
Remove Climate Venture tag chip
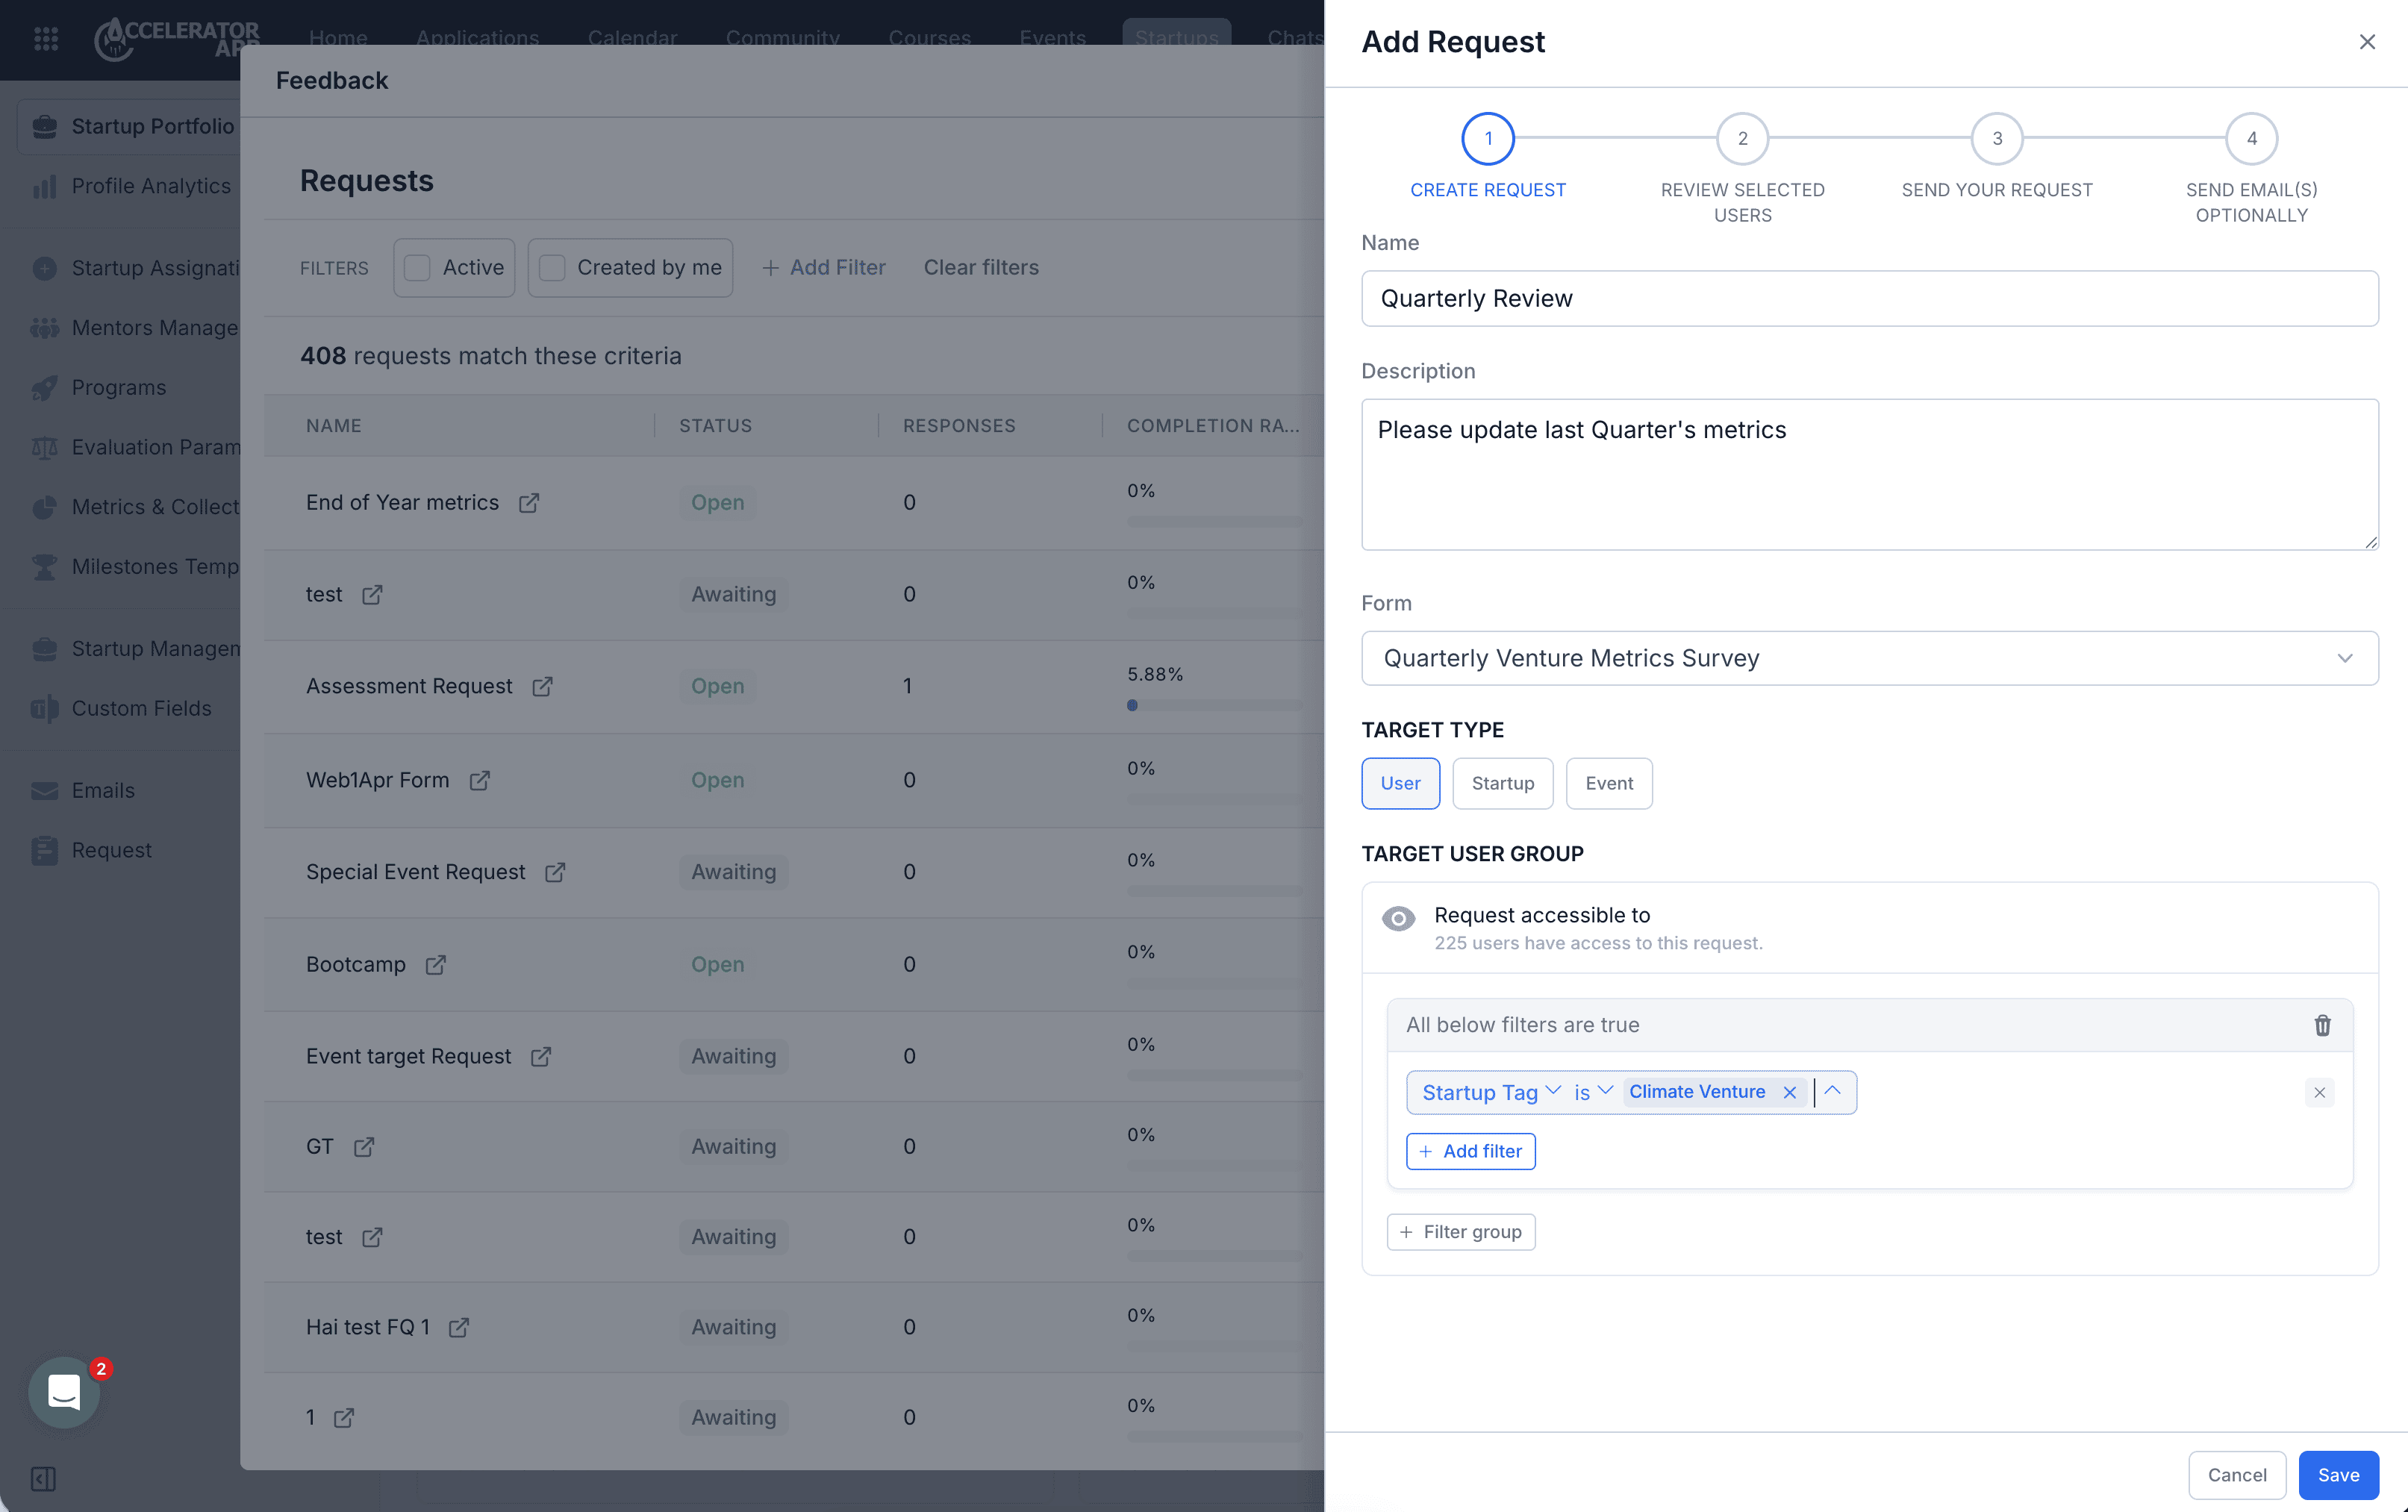pyautogui.click(x=1790, y=1092)
